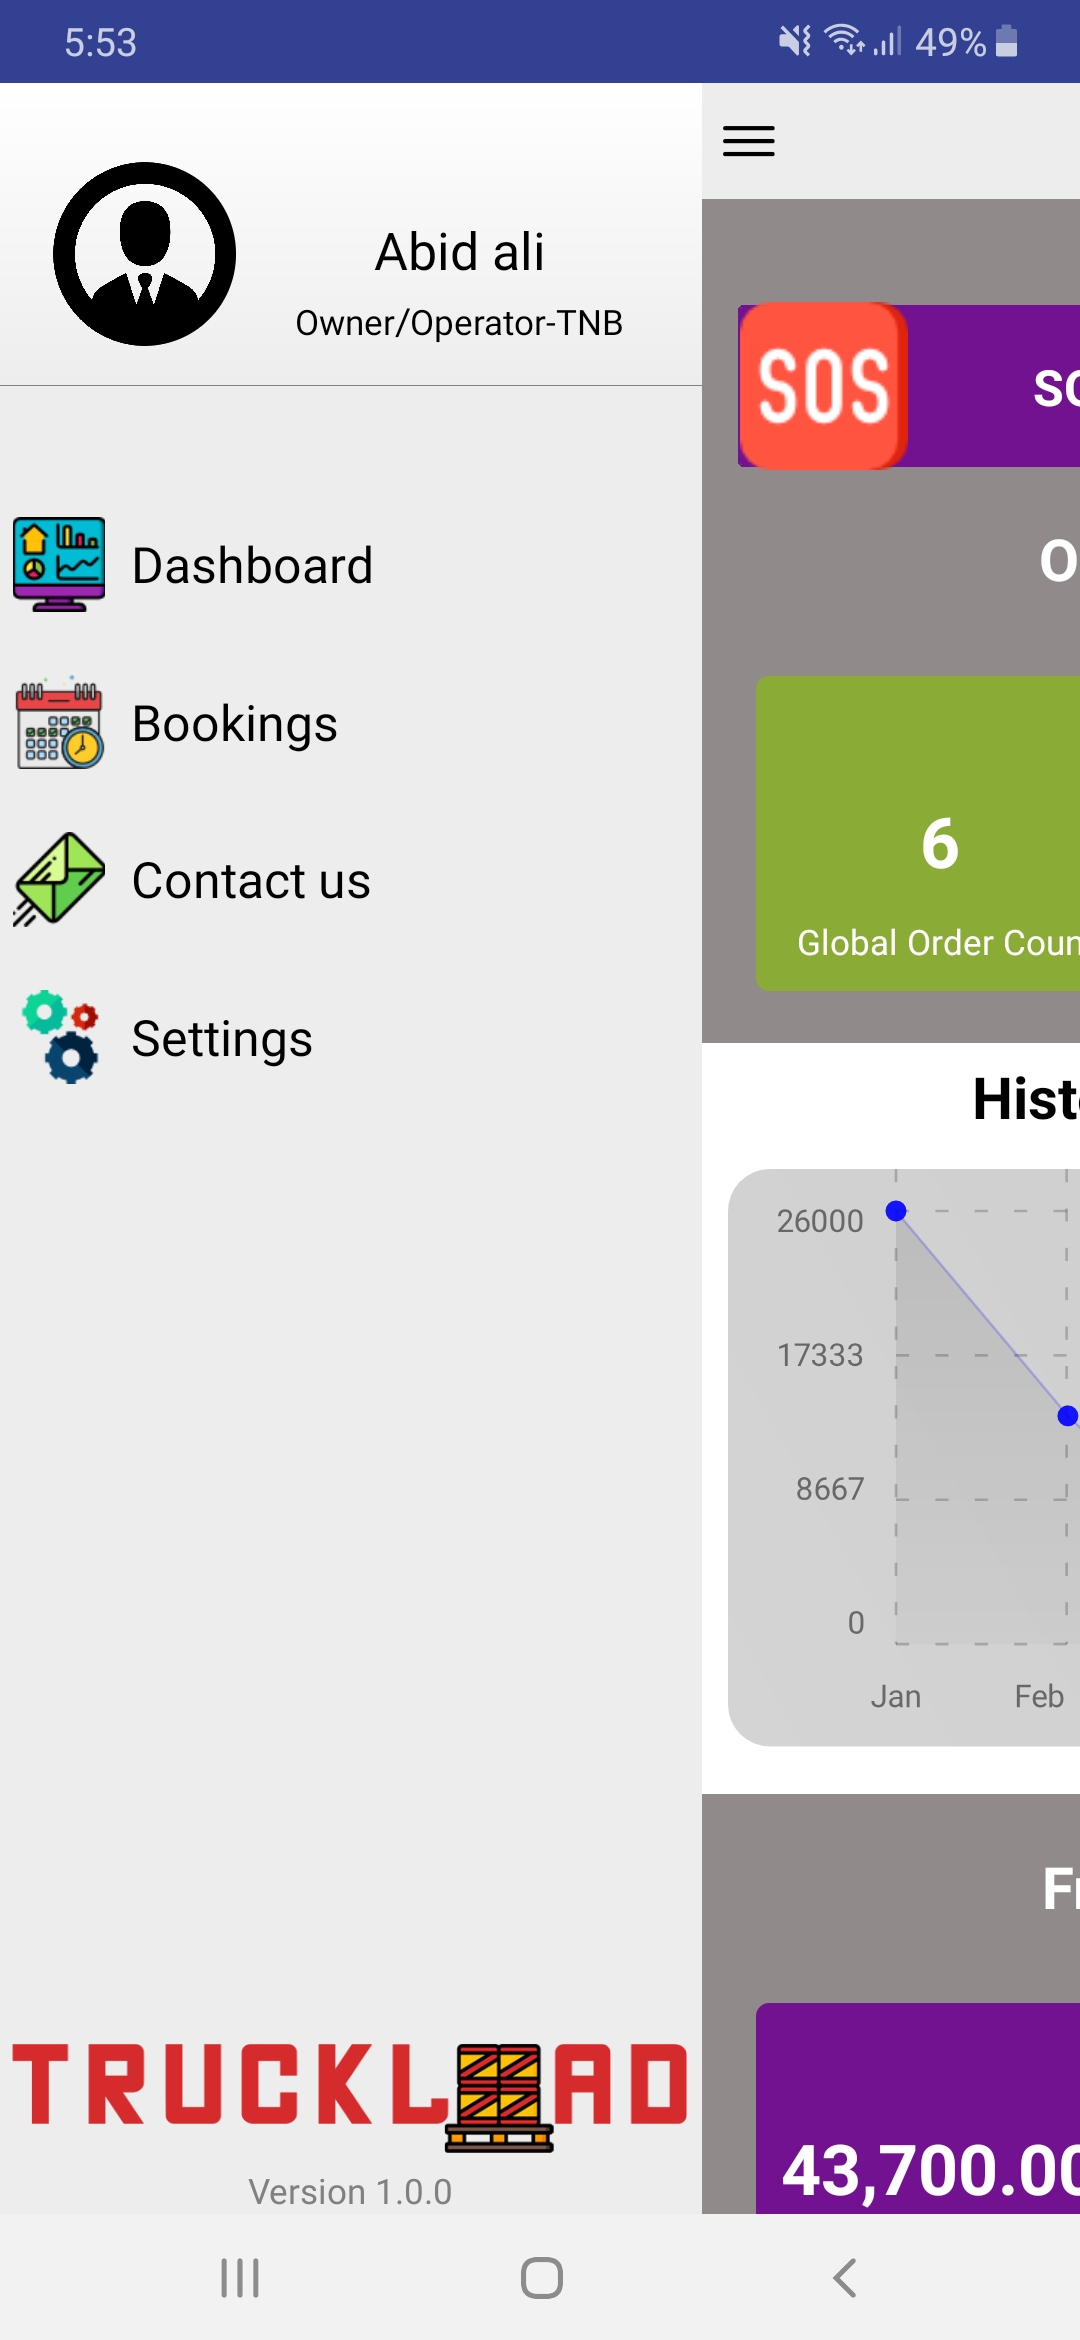
Task: Tap the Abid ali profile name
Action: (x=459, y=252)
